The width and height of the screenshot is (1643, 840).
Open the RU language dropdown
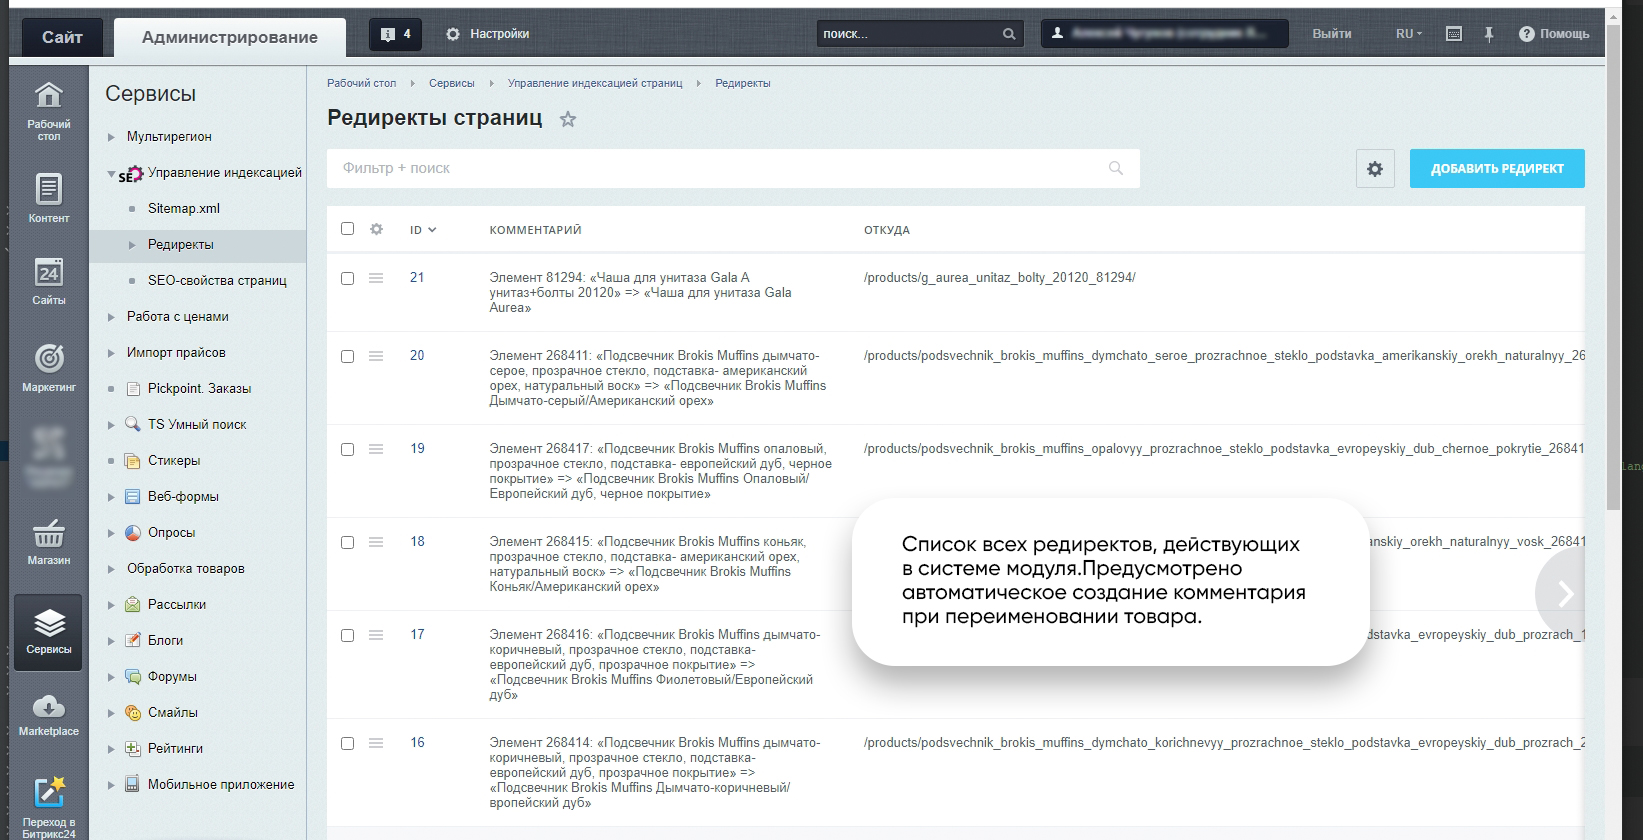[1408, 34]
